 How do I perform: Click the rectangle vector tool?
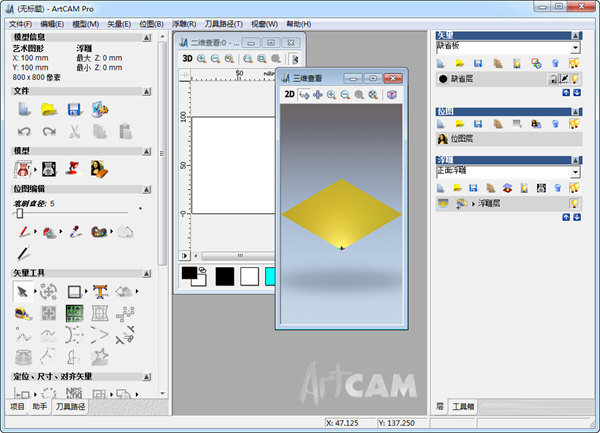pyautogui.click(x=74, y=292)
